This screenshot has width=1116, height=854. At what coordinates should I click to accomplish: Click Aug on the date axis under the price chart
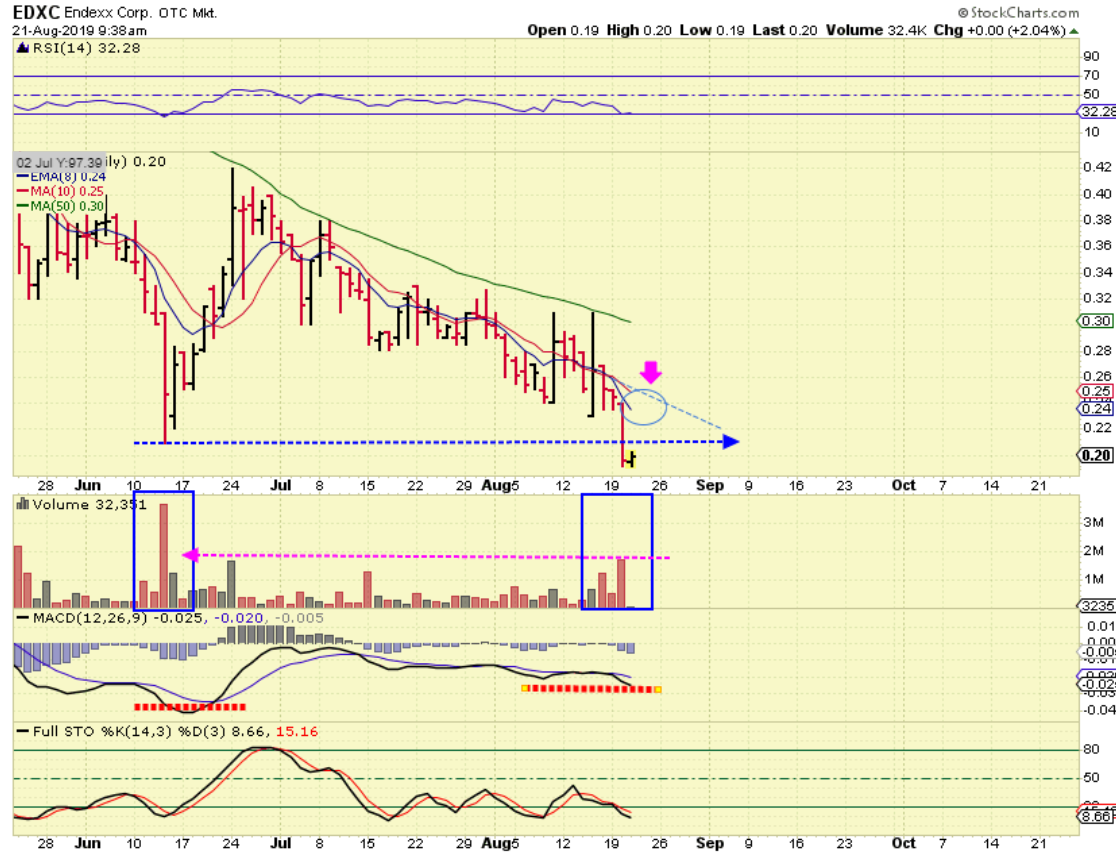495,485
